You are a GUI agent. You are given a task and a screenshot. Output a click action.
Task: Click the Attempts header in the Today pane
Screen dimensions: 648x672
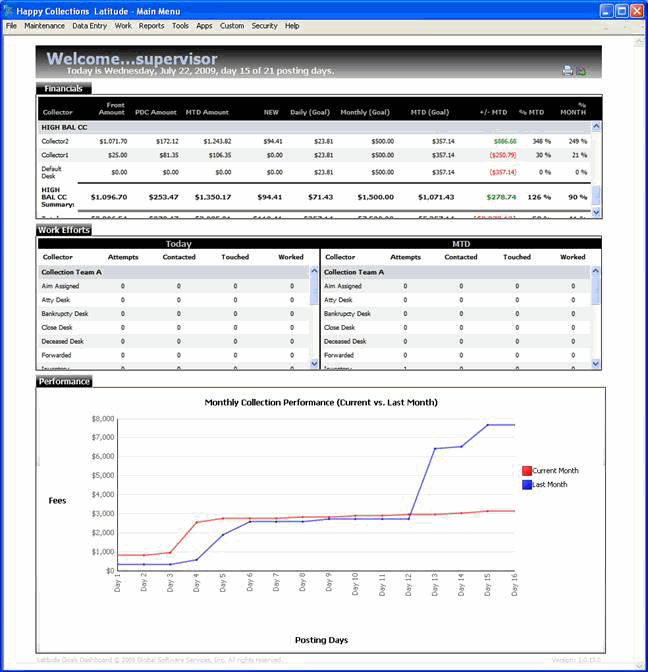[123, 257]
